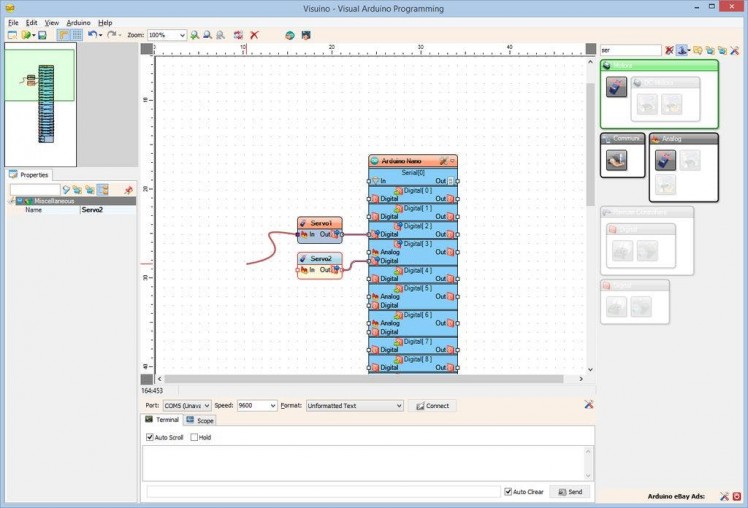Open the Arduino menu
Image resolution: width=748 pixels, height=508 pixels.
[78, 22]
